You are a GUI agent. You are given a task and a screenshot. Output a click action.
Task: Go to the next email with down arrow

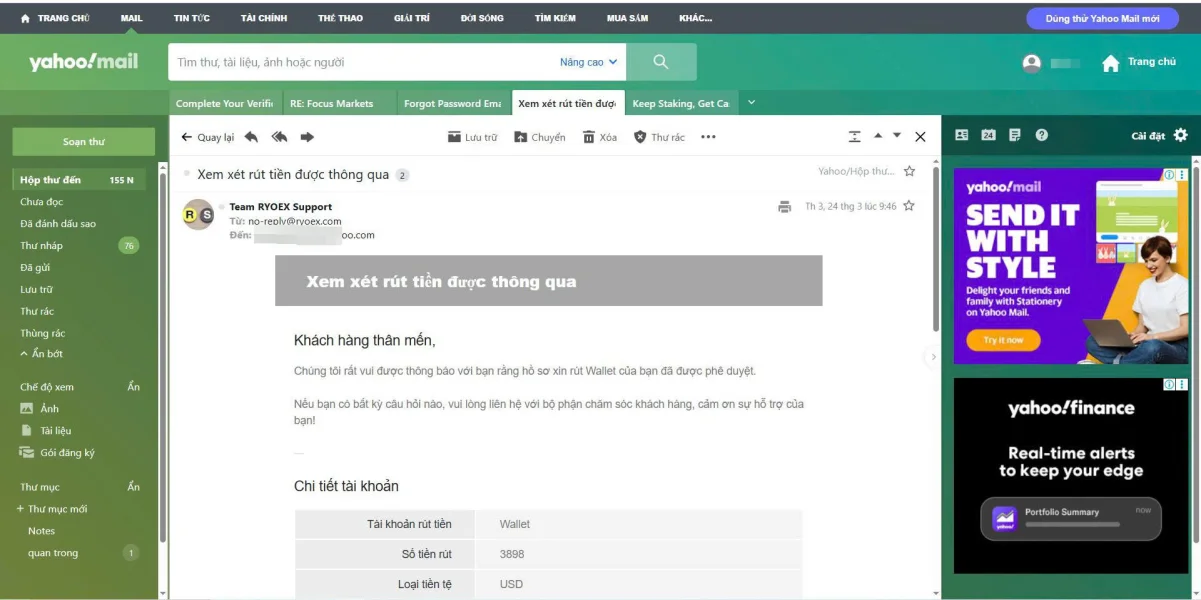[x=897, y=135]
